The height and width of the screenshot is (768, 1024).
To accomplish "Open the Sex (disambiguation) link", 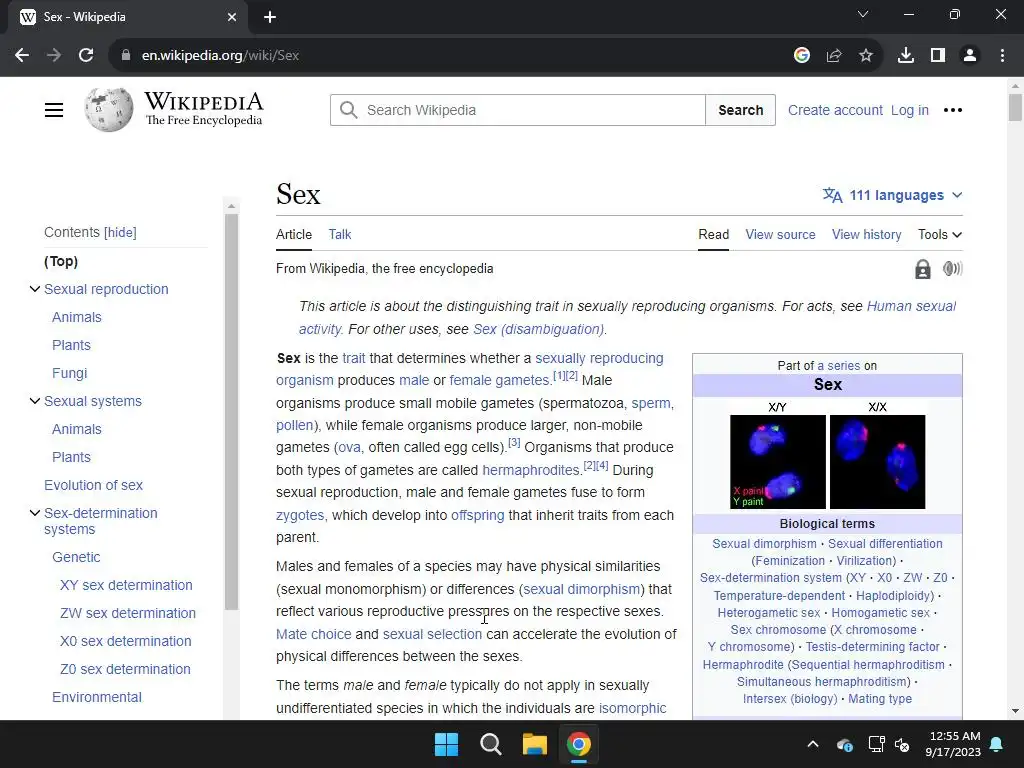I will [538, 329].
